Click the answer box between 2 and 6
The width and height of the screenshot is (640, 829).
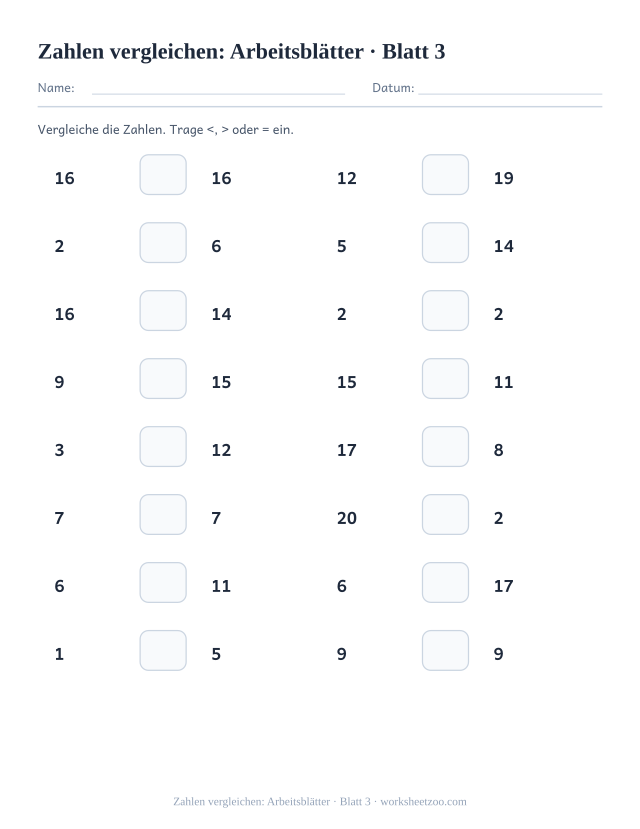[x=163, y=243]
